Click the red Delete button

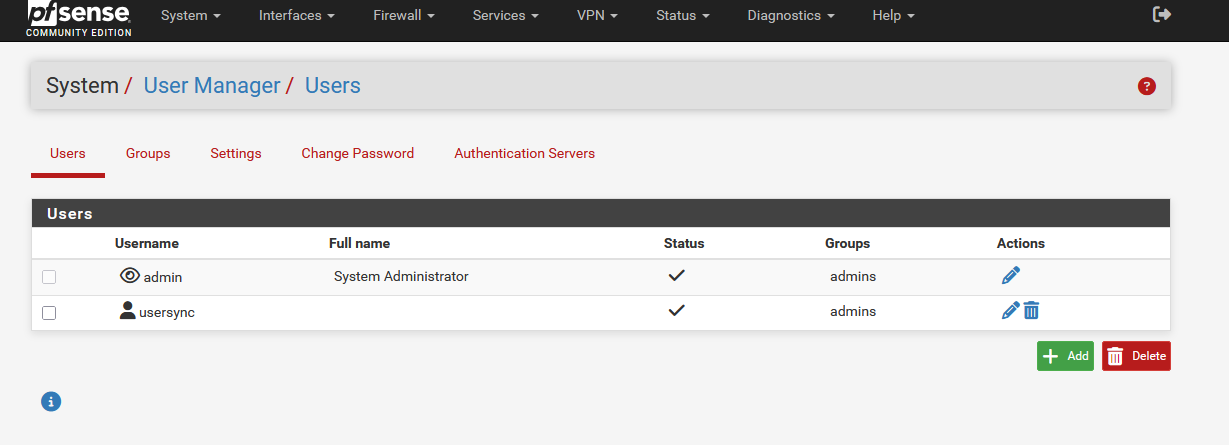1136,356
